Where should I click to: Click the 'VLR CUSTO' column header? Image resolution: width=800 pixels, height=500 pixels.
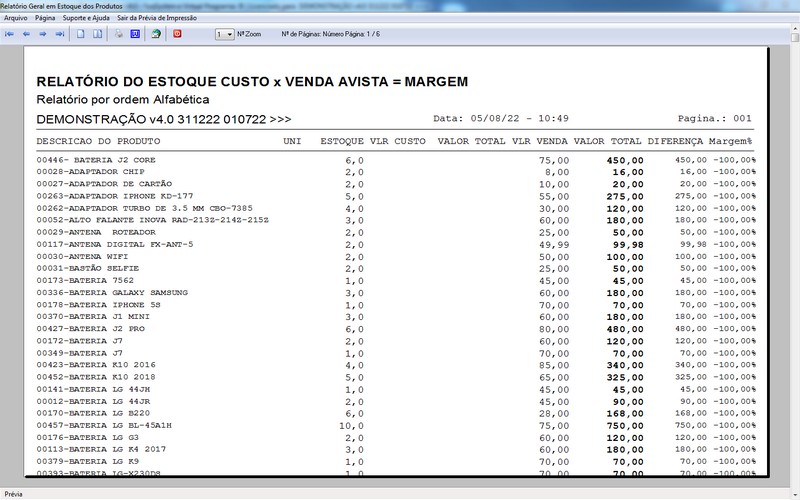click(397, 141)
